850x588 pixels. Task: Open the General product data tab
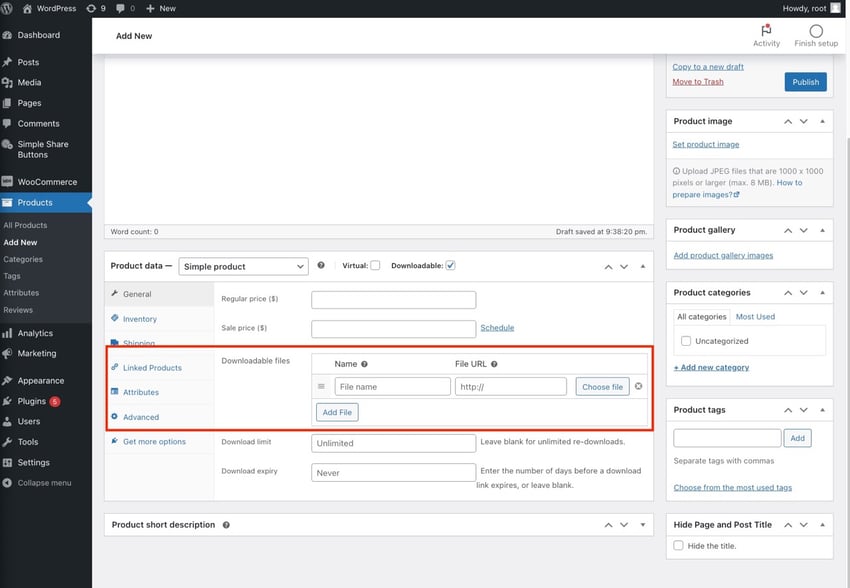[x=159, y=294]
